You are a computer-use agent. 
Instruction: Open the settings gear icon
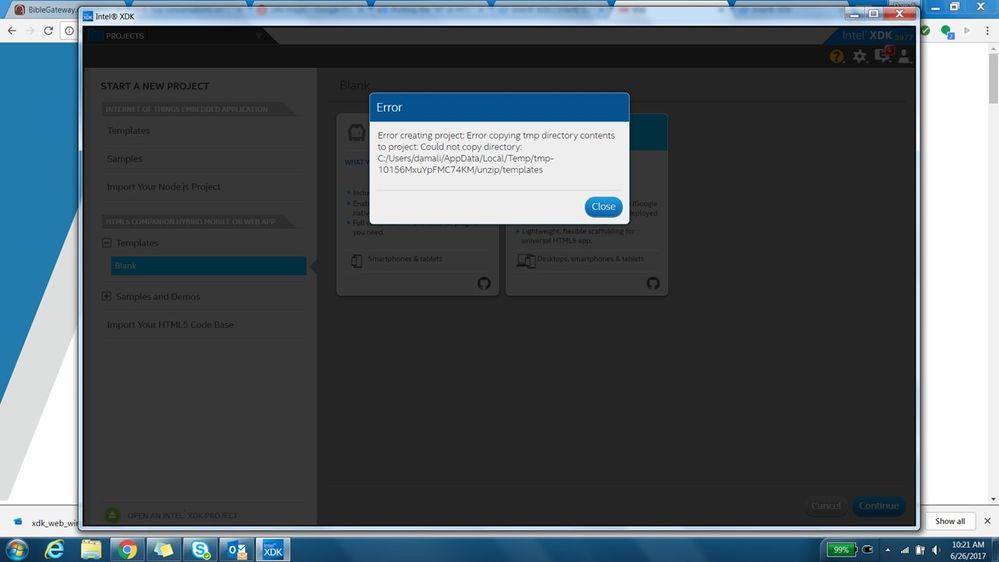coord(860,57)
